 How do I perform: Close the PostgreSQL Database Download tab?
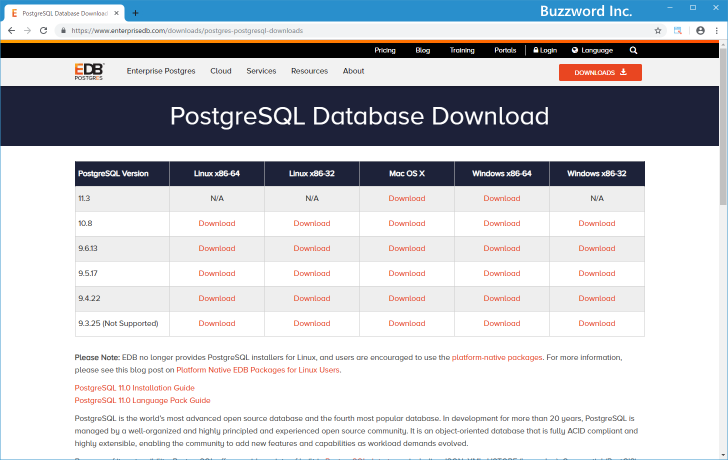coord(120,12)
